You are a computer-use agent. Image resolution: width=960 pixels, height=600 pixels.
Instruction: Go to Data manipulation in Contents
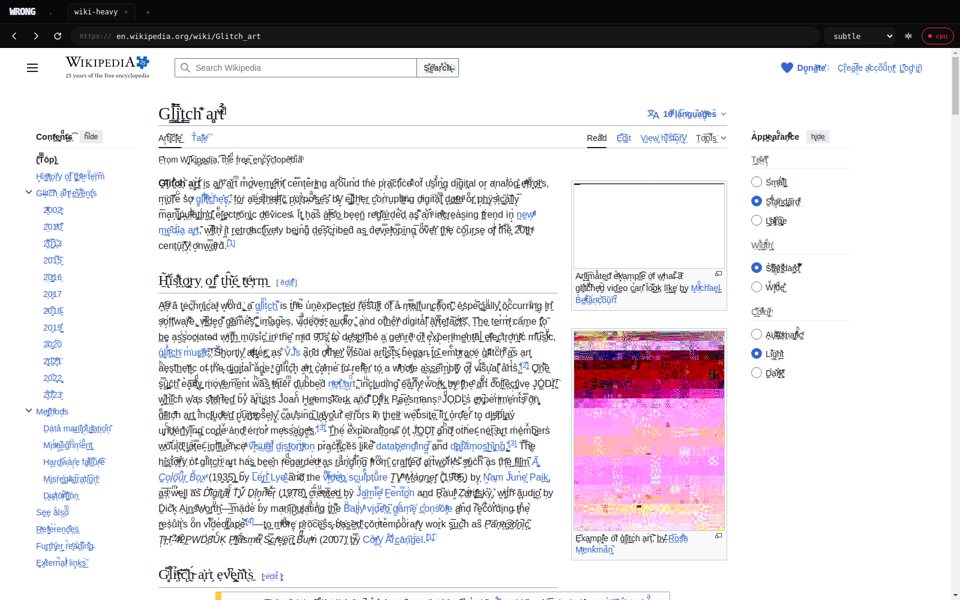(x=77, y=429)
